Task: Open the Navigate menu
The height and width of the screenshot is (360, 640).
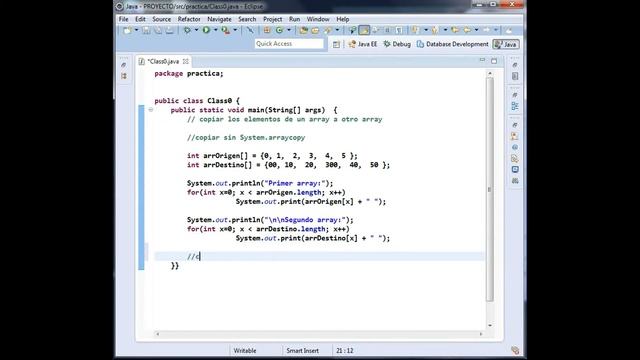Action: tap(219, 19)
